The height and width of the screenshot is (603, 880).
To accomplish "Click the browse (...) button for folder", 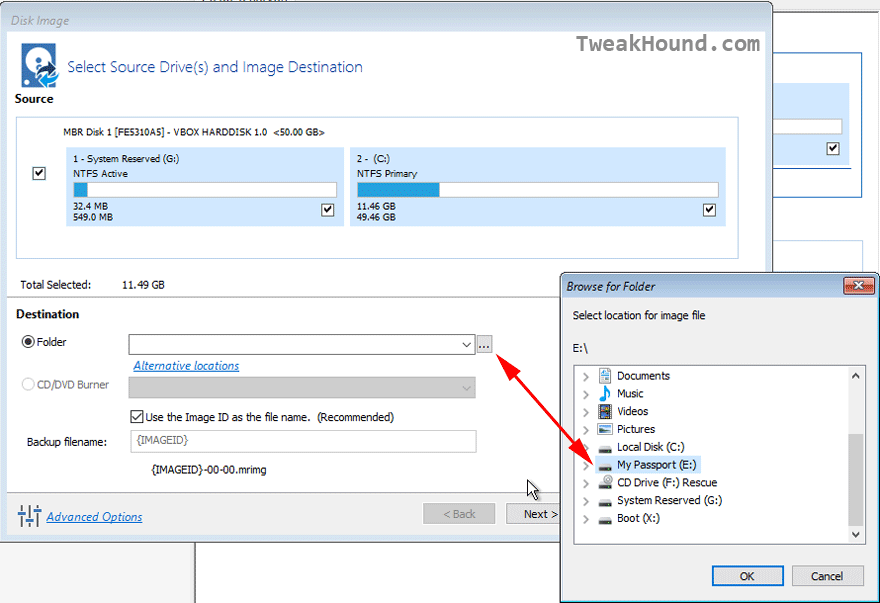I will [x=484, y=344].
